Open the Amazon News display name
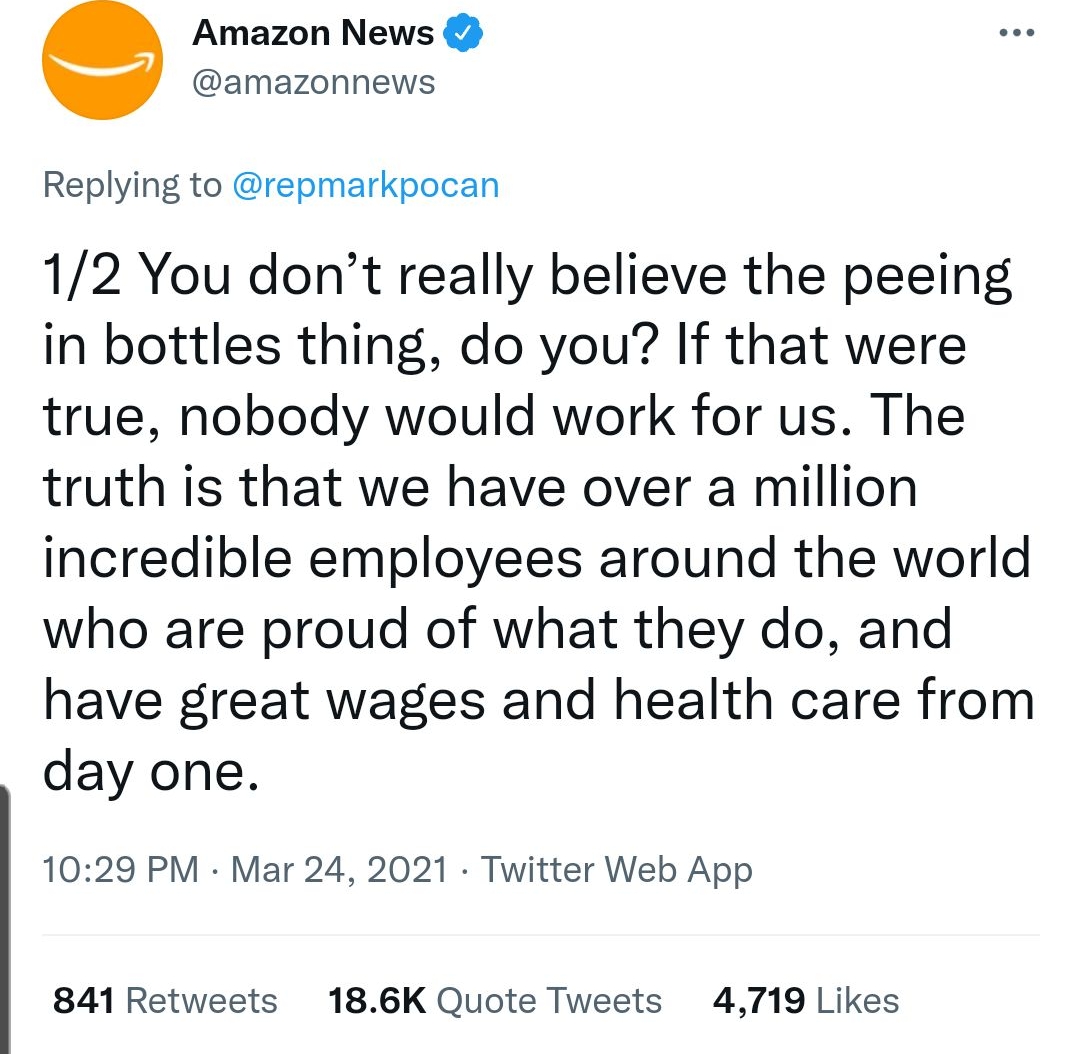1080x1054 pixels. (313, 32)
